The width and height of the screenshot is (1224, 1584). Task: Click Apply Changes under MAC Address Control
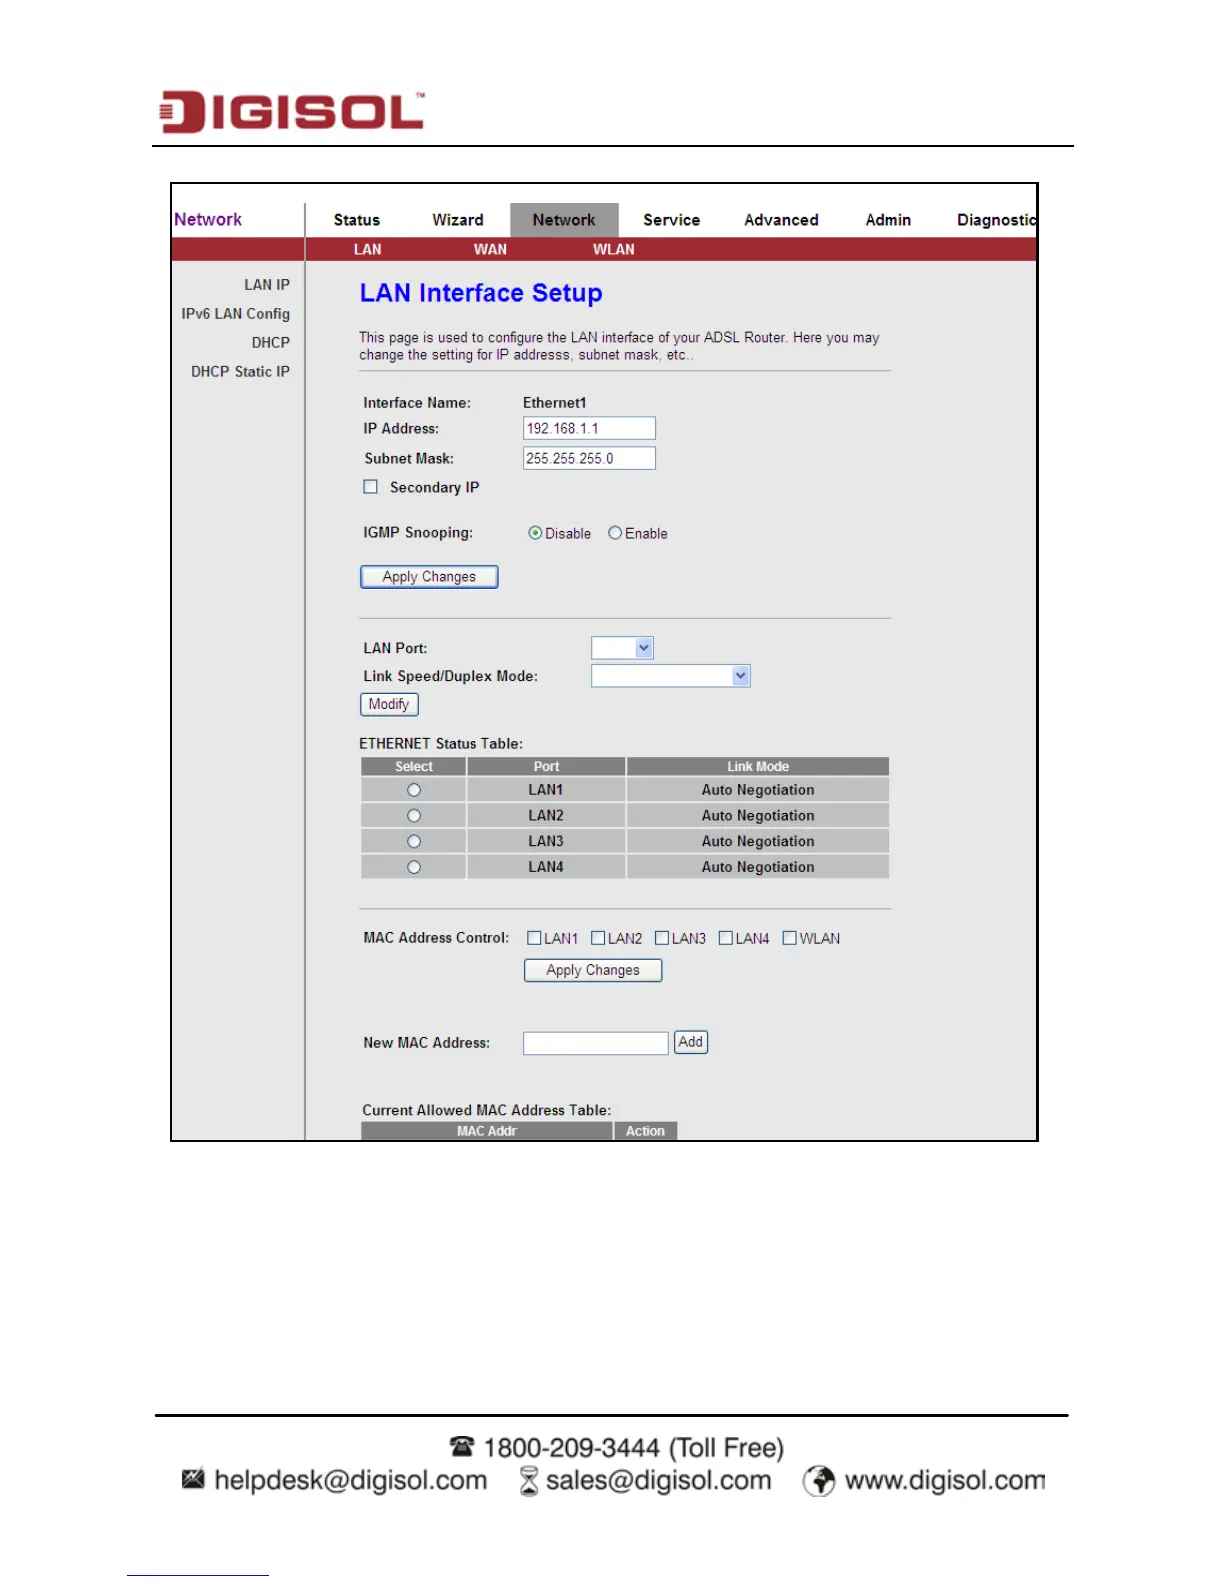point(593,970)
